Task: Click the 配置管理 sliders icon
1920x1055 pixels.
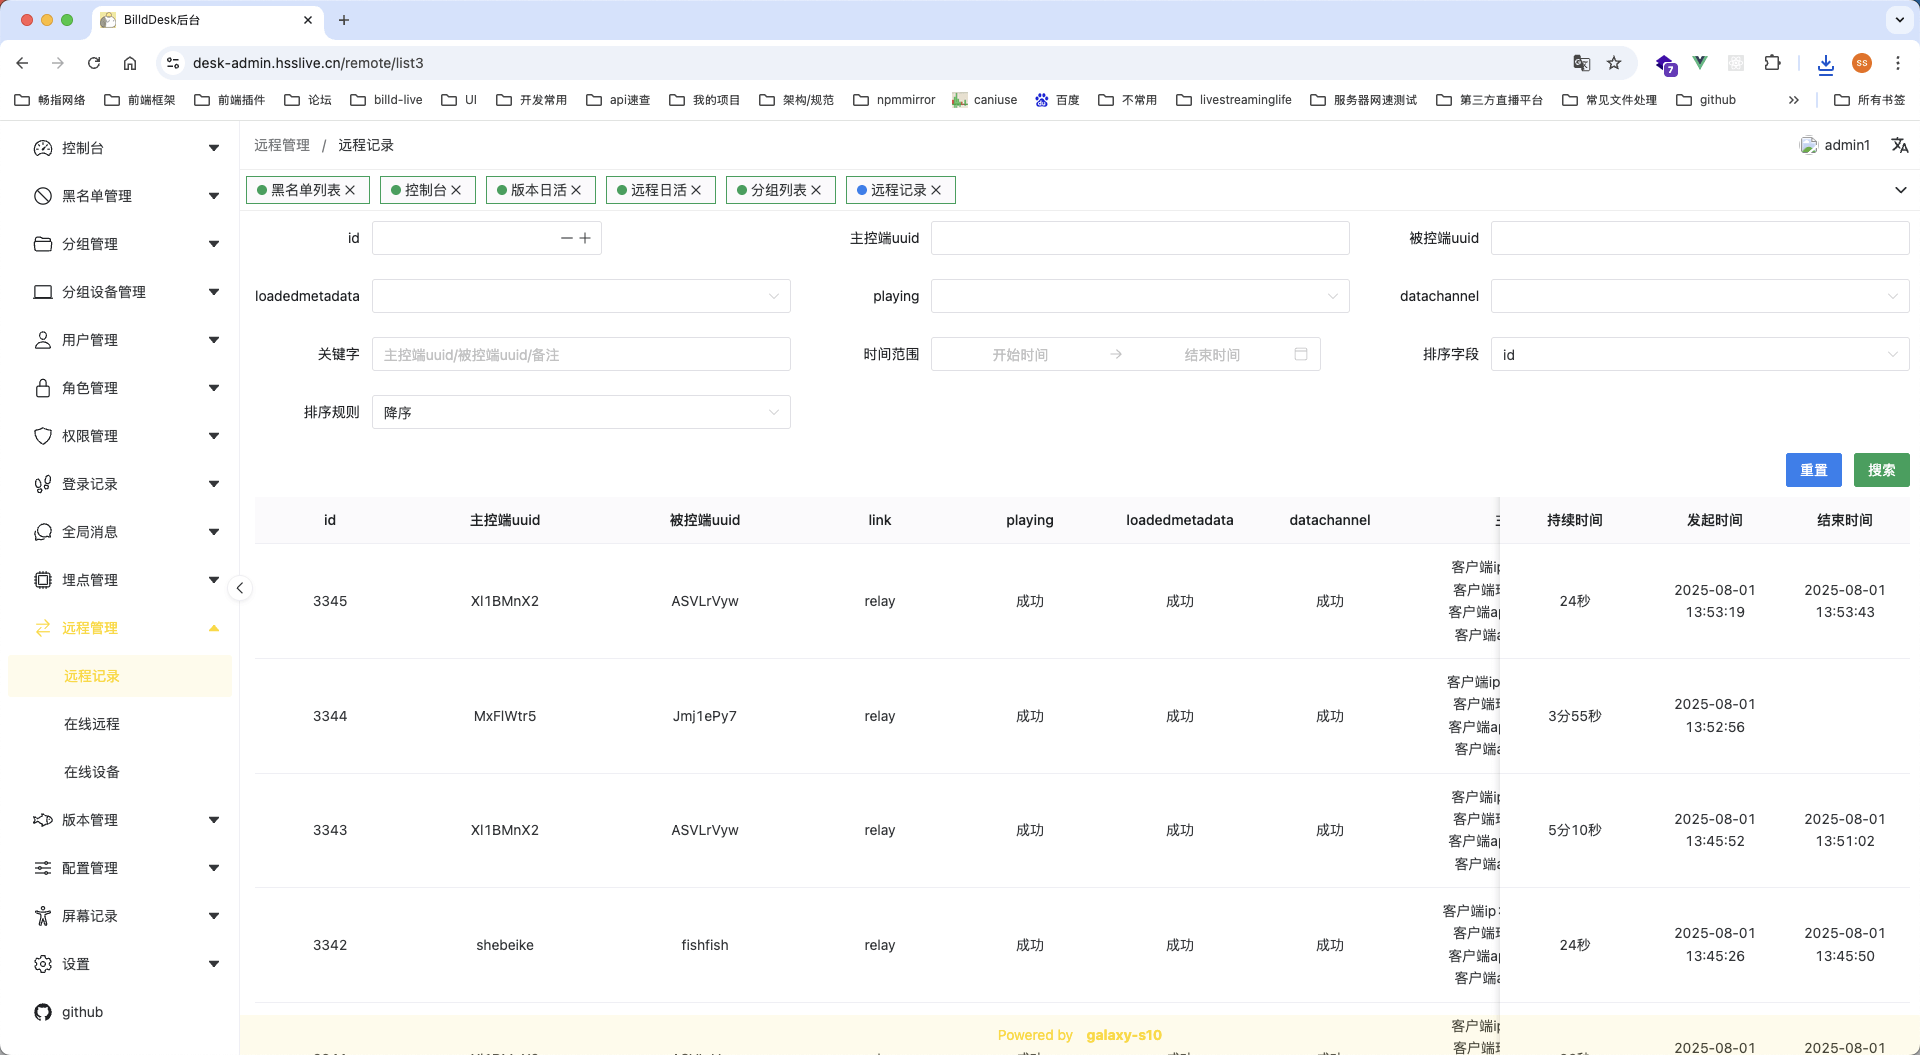Action: coord(43,868)
